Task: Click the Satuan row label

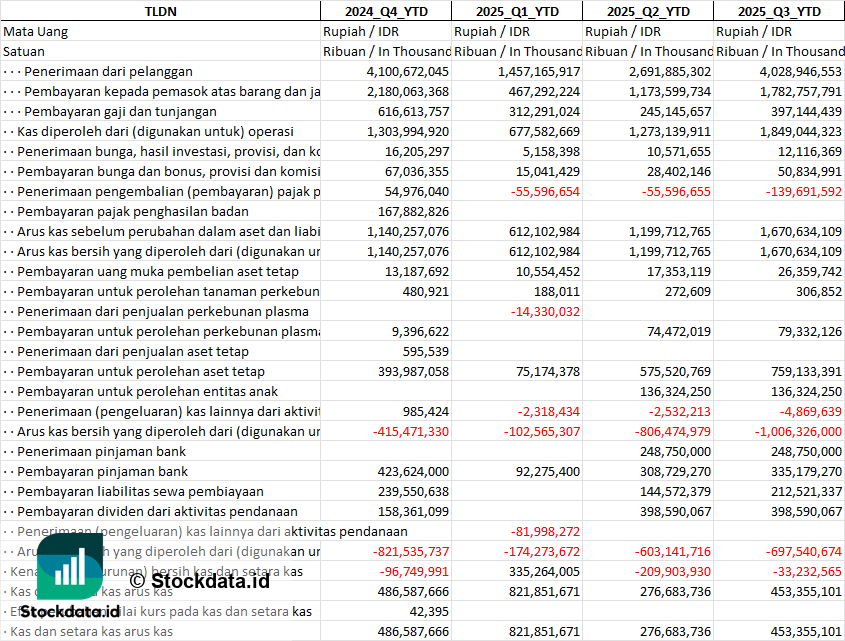Action: pos(24,52)
